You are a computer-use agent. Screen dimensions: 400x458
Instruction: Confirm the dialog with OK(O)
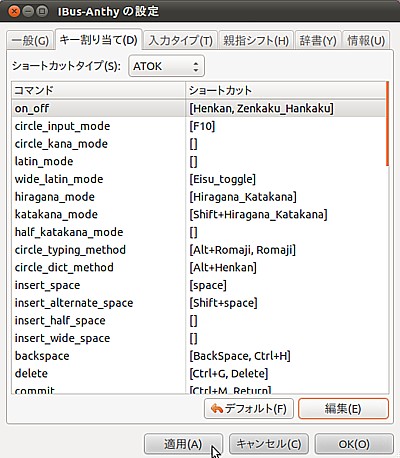click(354, 444)
